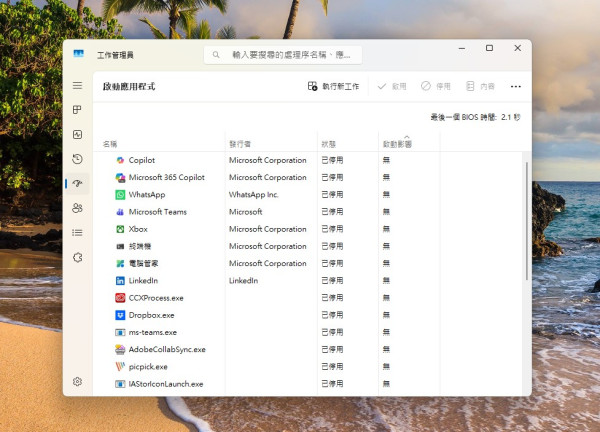The width and height of the screenshot is (600, 432).
Task: Click the 內容 properties button
Action: 480,86
